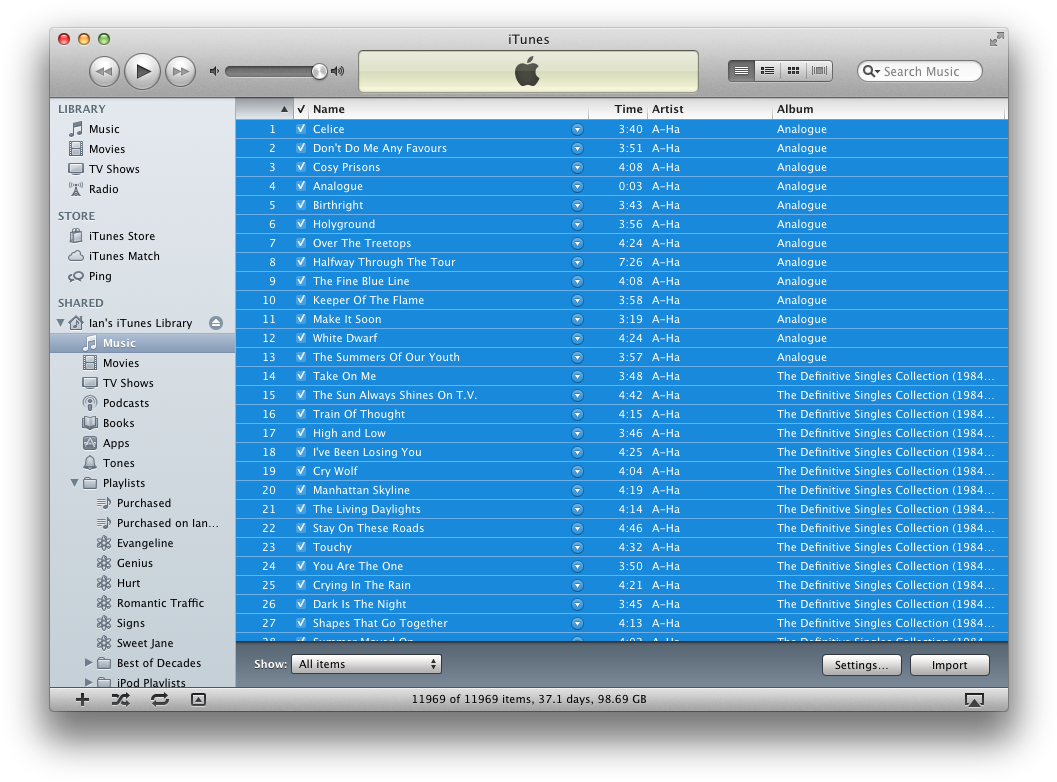The height and width of the screenshot is (782, 1057).
Task: Expand the Best of Decades folder
Action: pos(88,662)
